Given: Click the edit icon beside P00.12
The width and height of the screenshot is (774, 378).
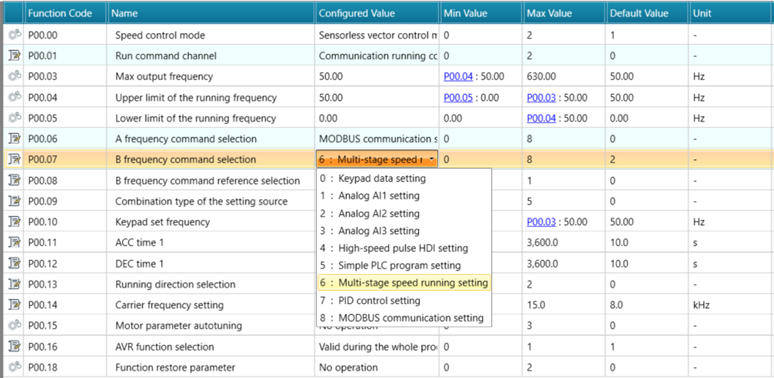Looking at the screenshot, I should (14, 263).
